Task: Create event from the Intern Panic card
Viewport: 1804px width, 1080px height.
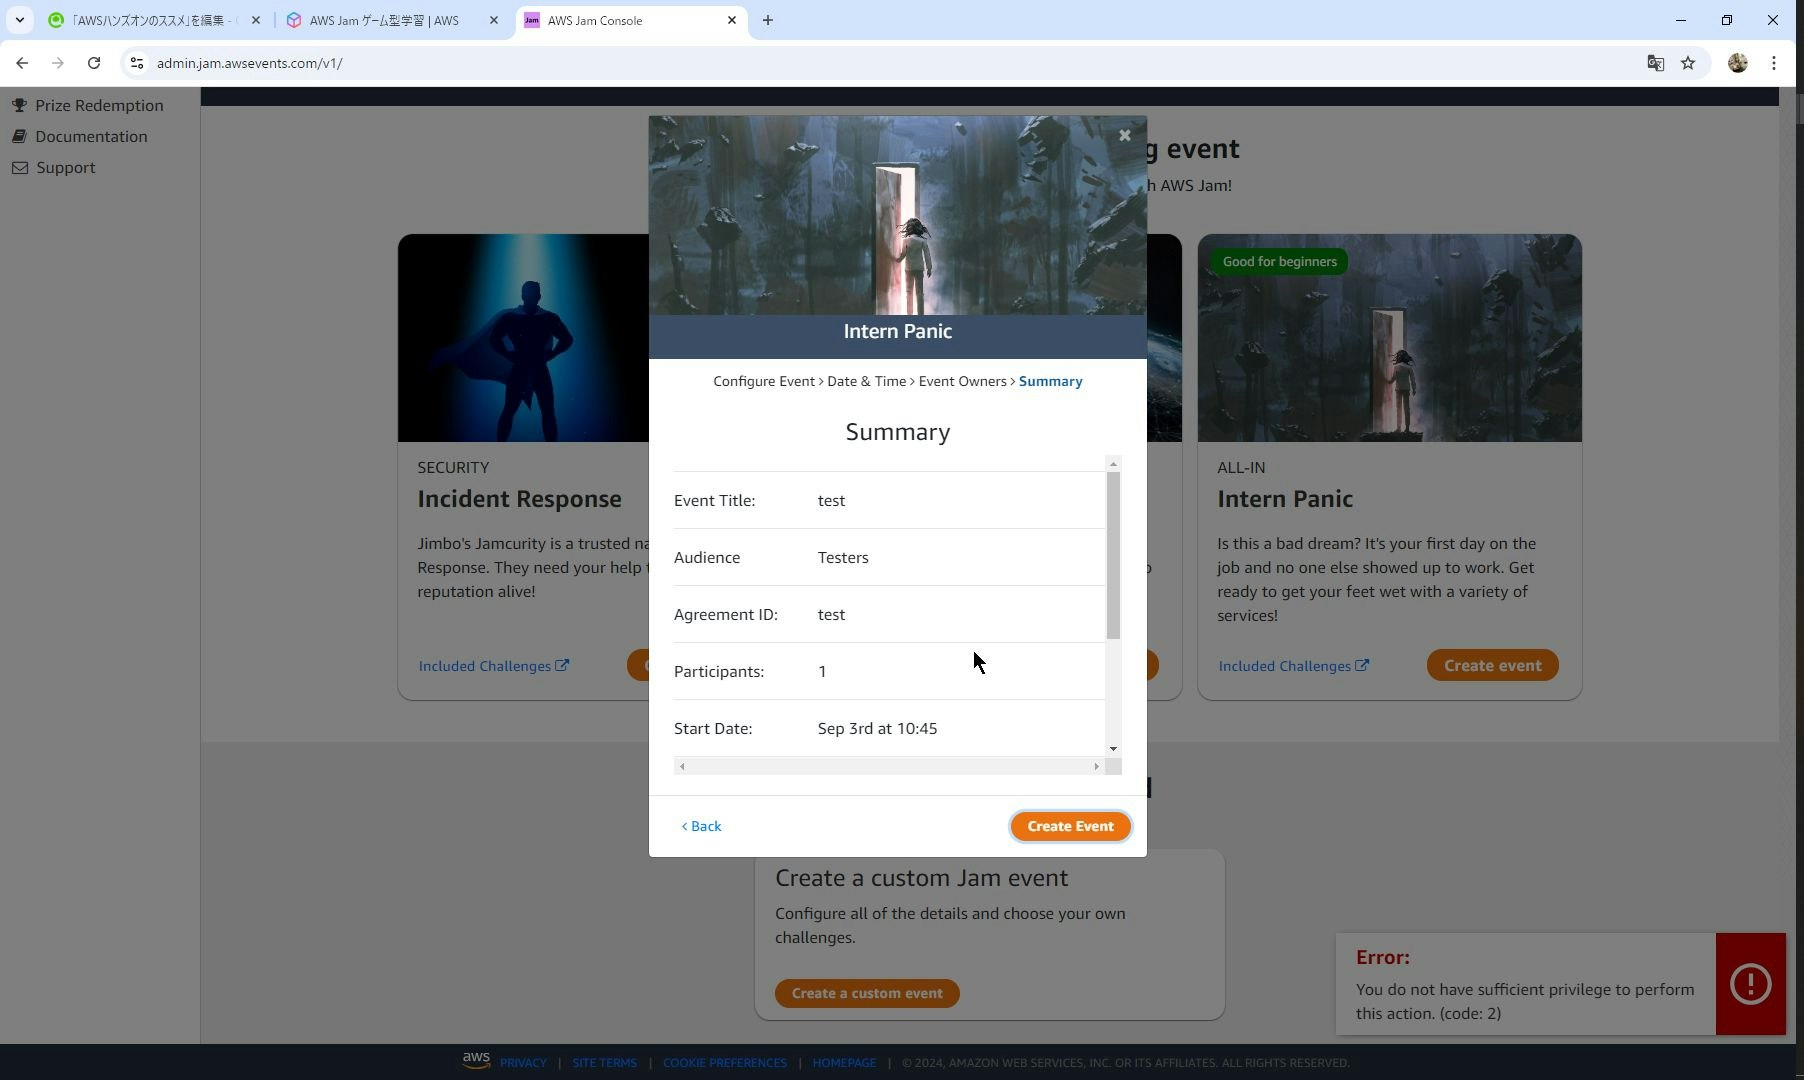Action: (1492, 666)
